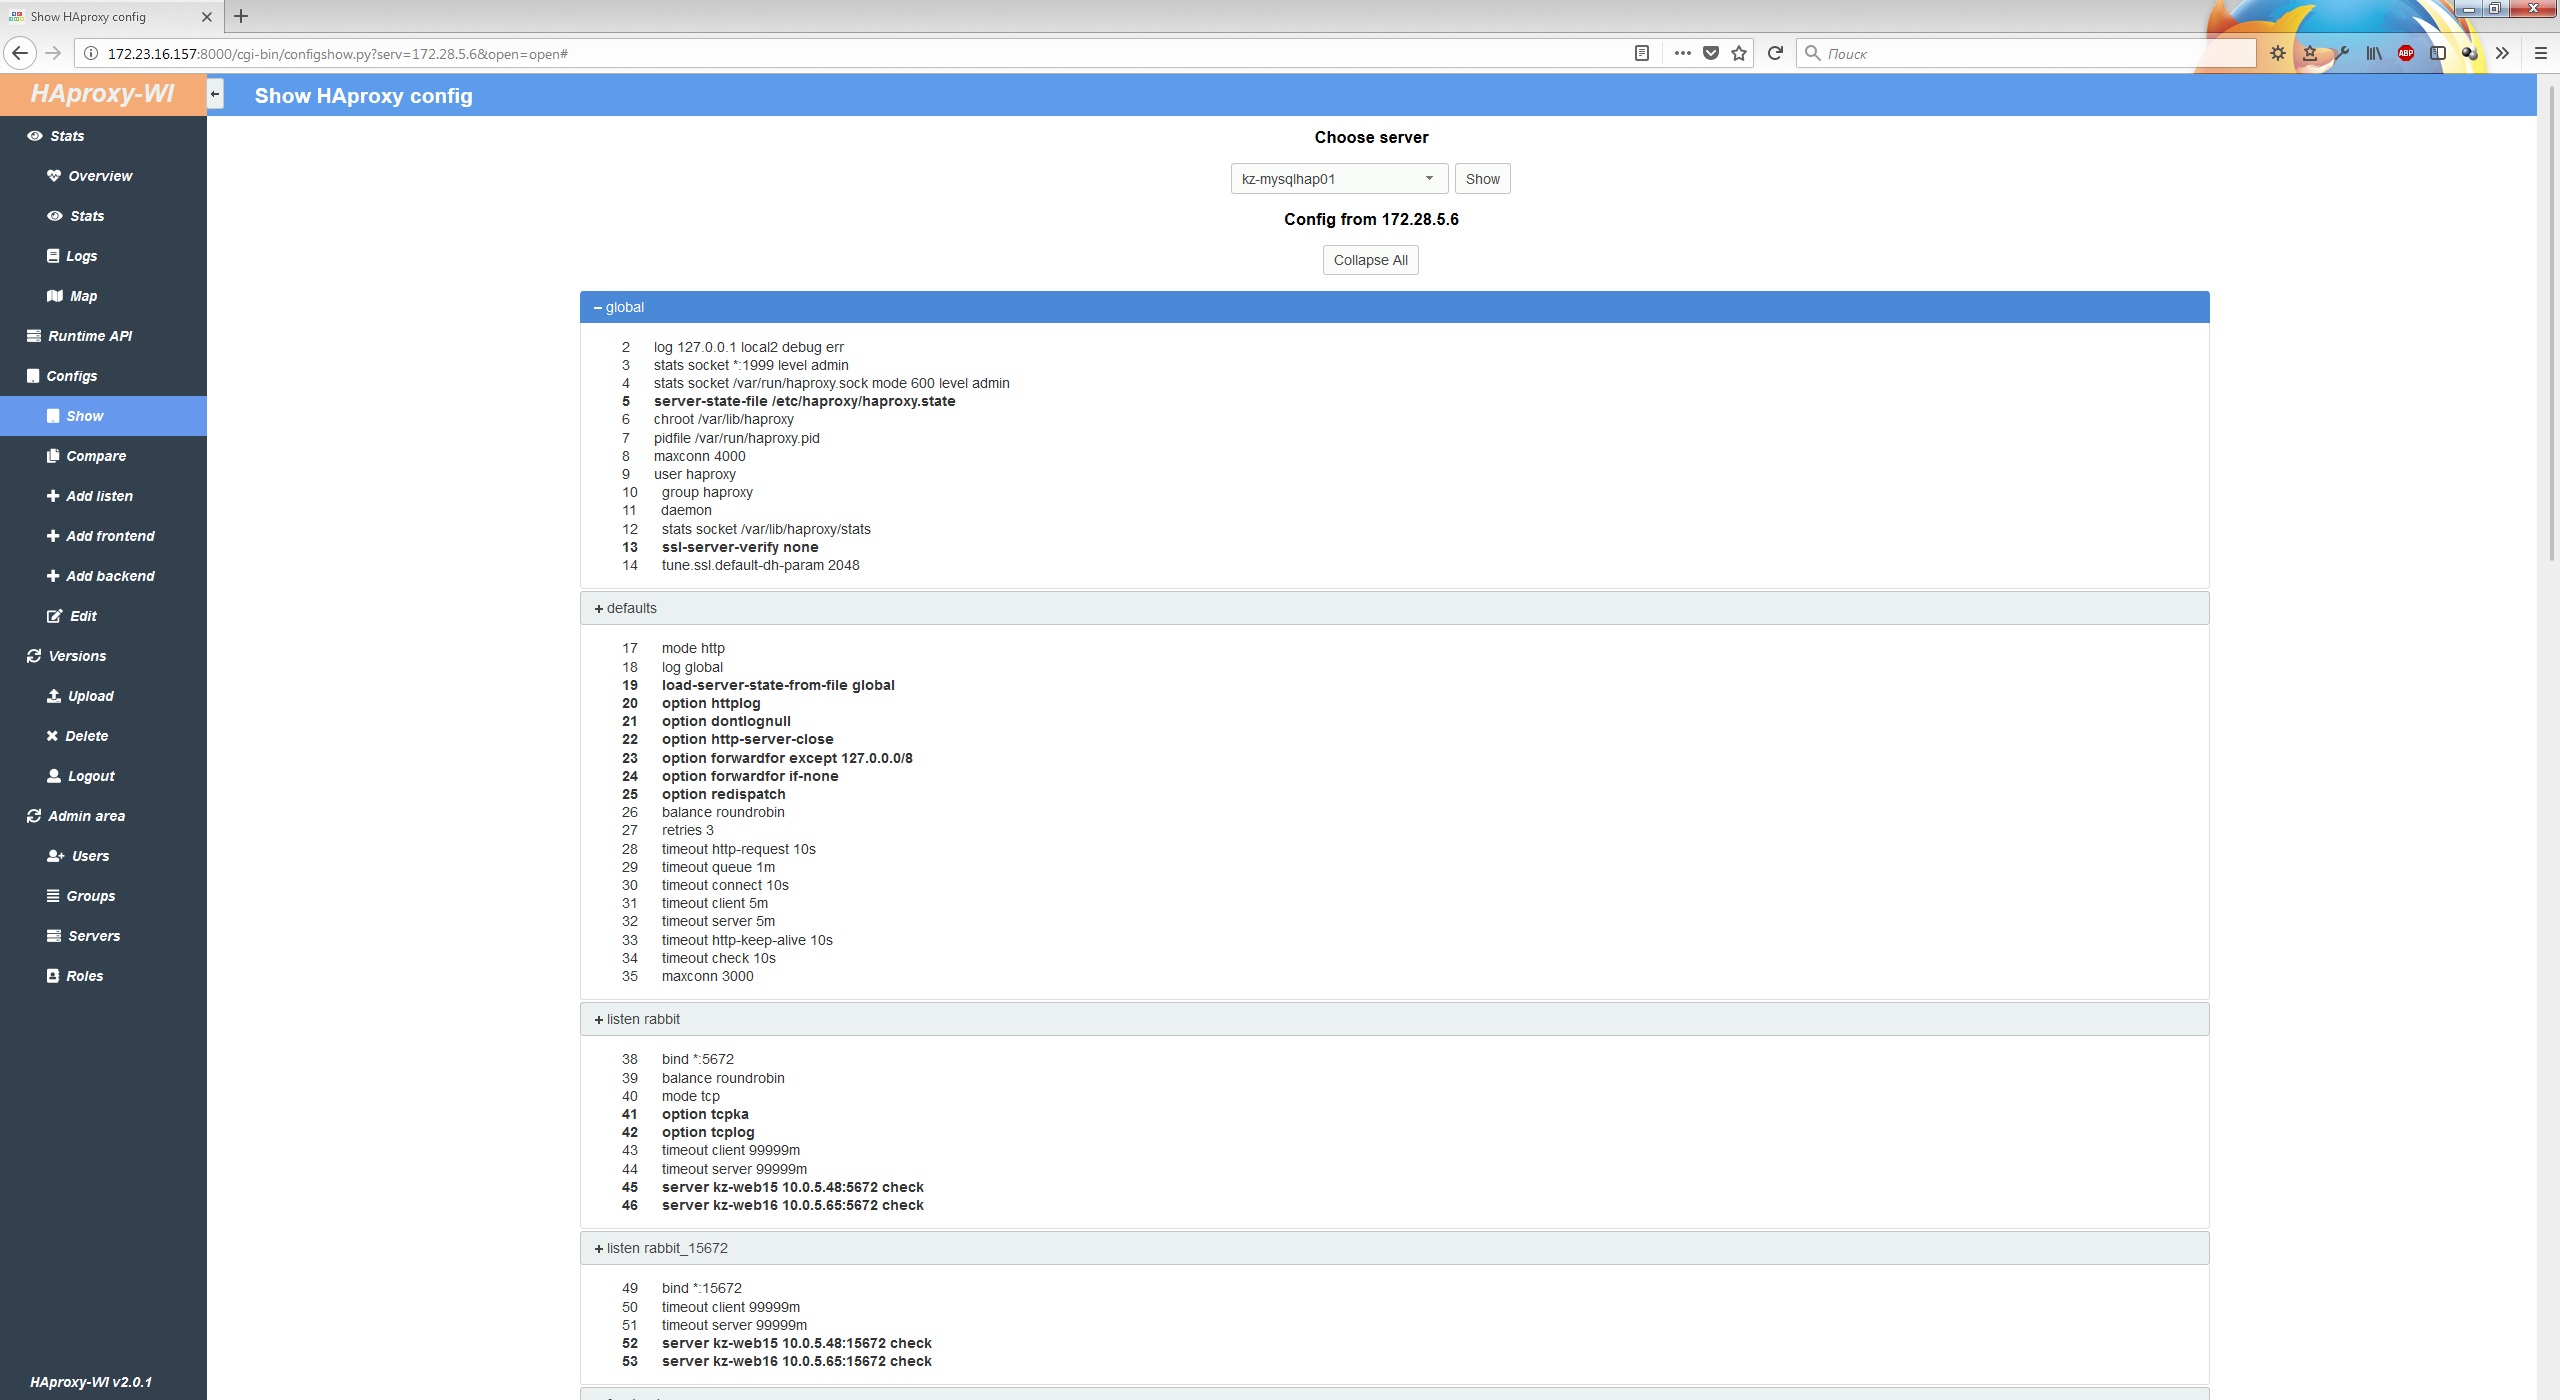2560x1400 pixels.
Task: Open the Adblock Plus extension icon
Action: coord(2405,53)
